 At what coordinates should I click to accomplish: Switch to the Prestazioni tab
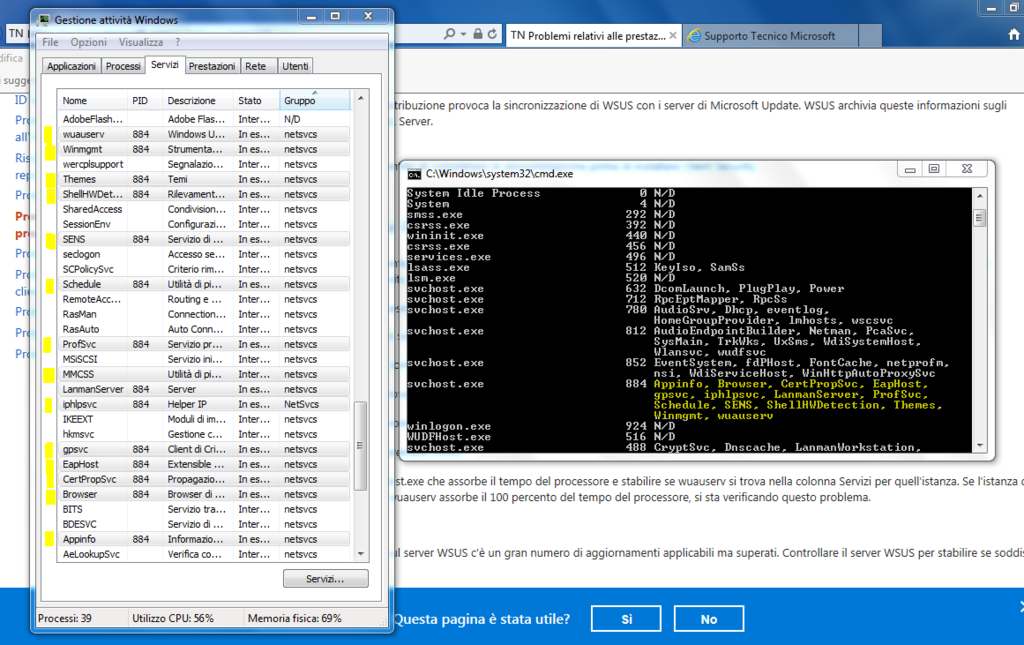coord(212,66)
